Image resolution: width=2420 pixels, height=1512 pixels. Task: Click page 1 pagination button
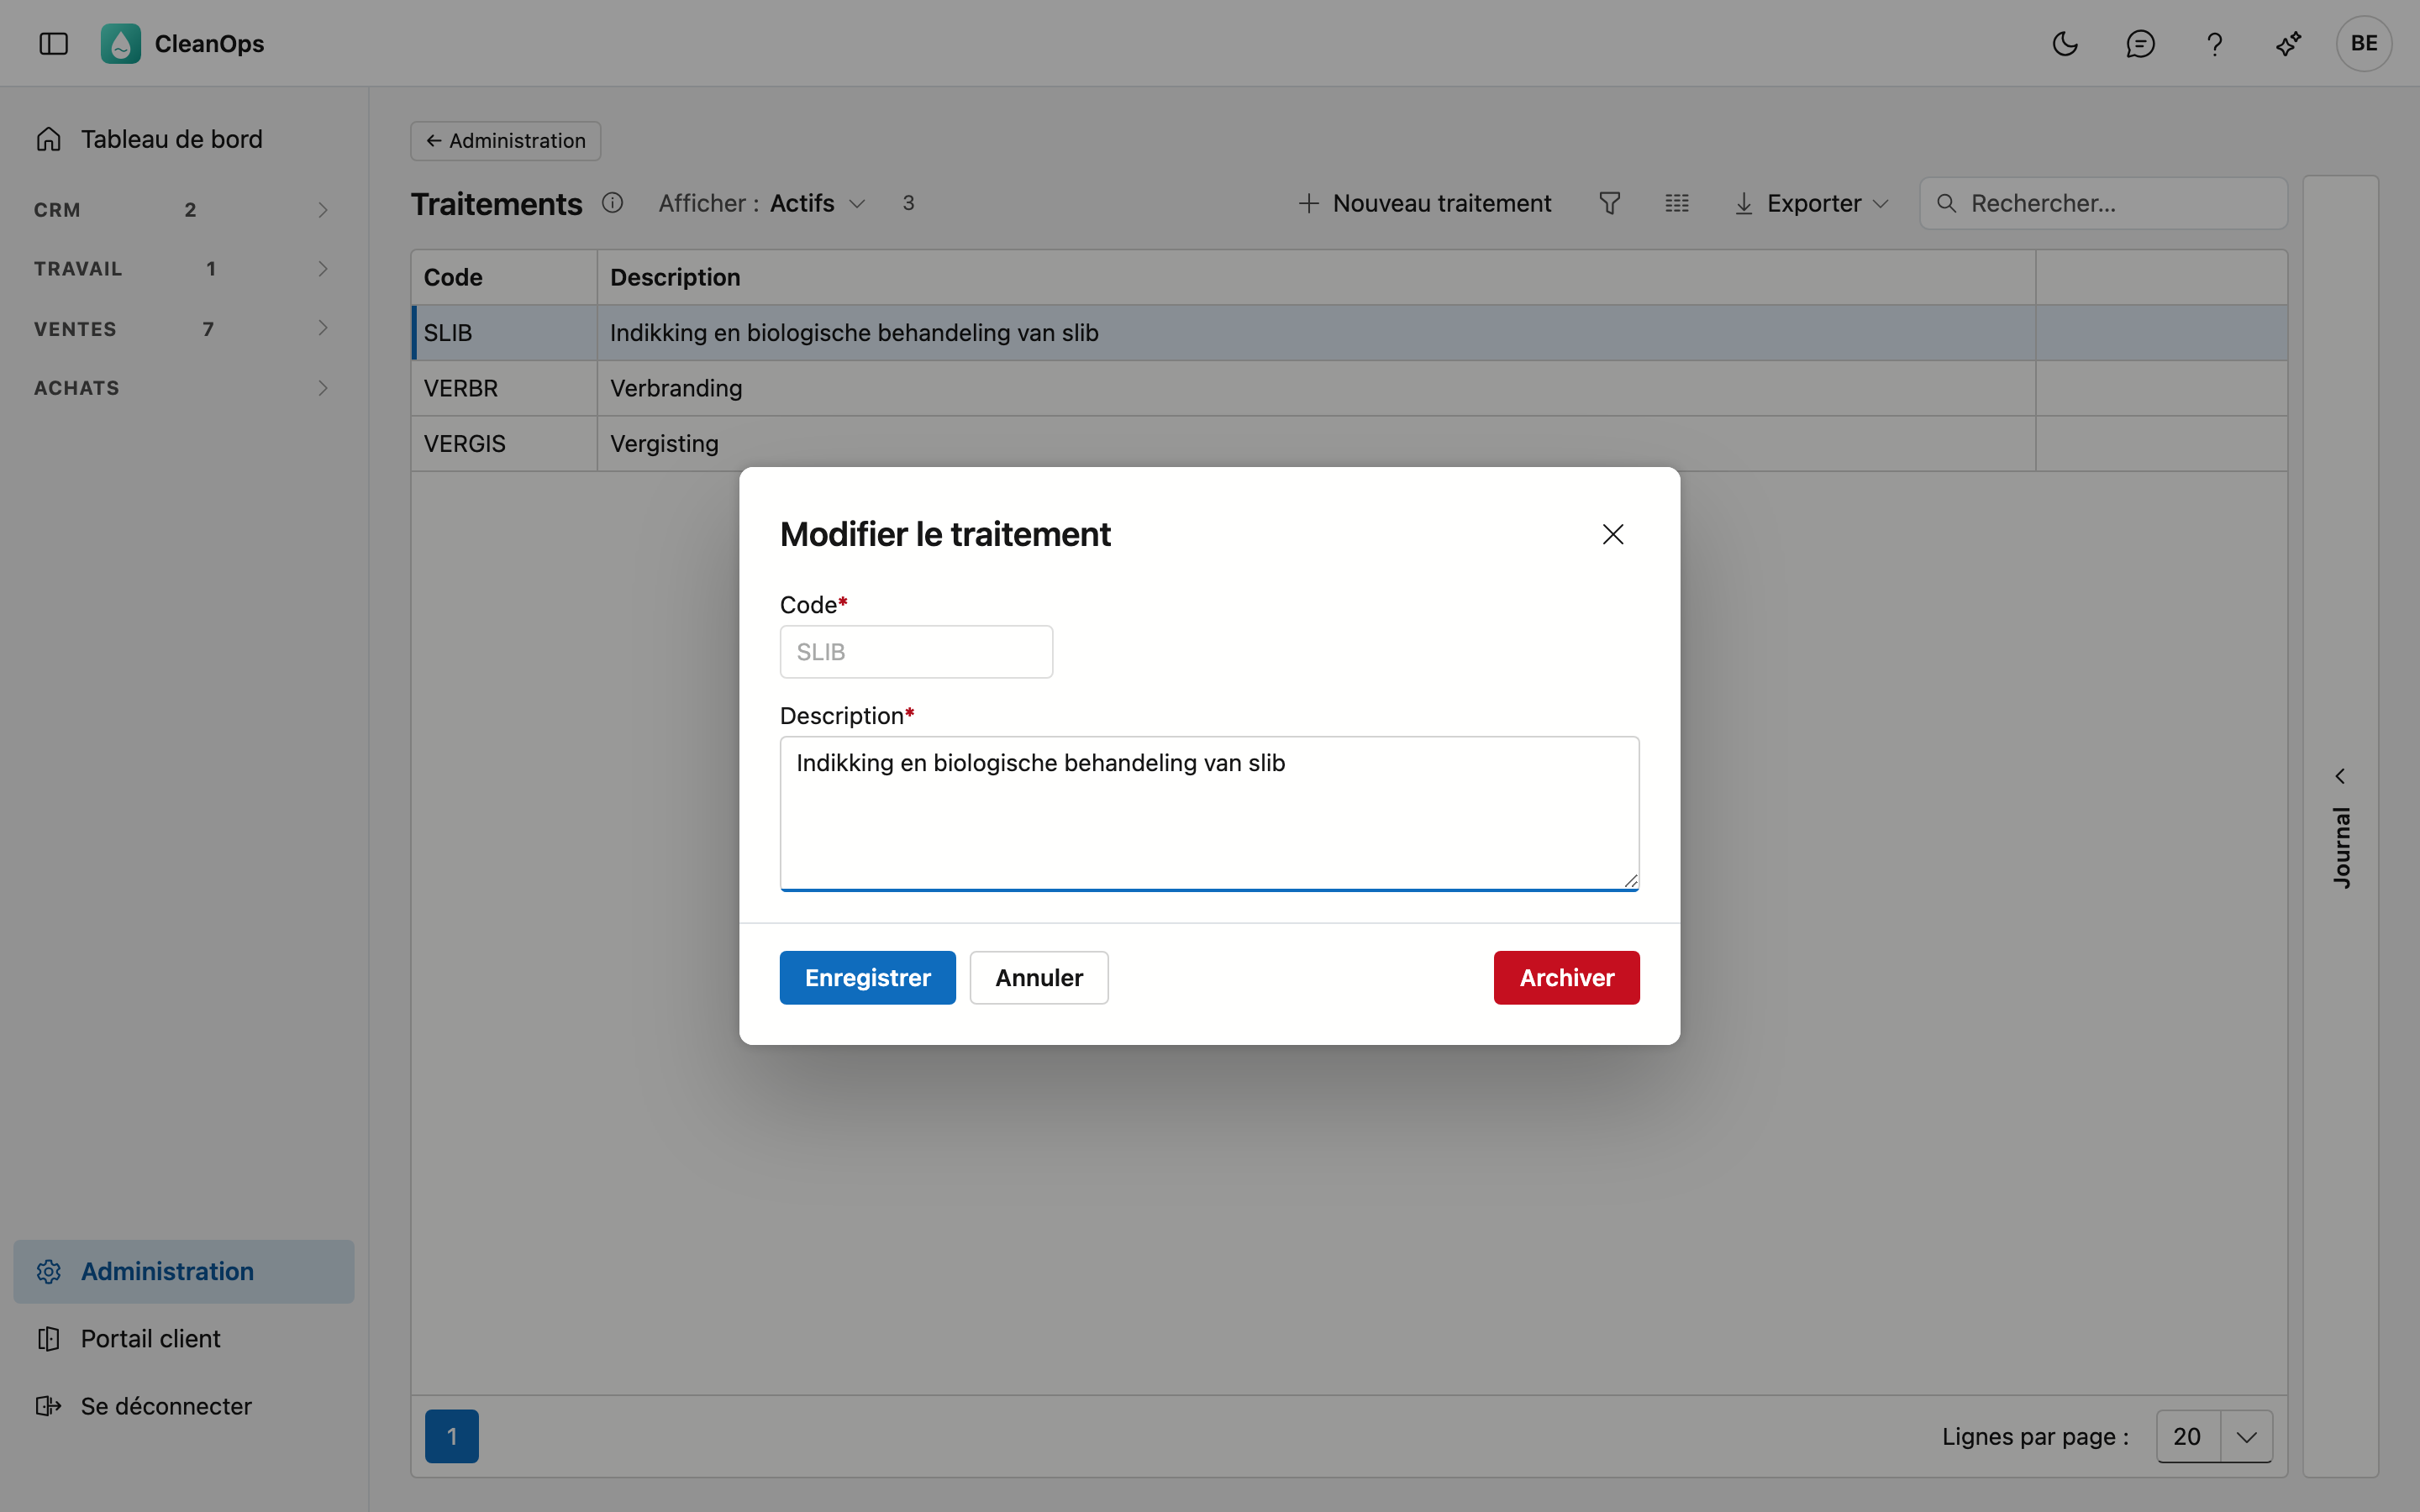pyautogui.click(x=451, y=1436)
